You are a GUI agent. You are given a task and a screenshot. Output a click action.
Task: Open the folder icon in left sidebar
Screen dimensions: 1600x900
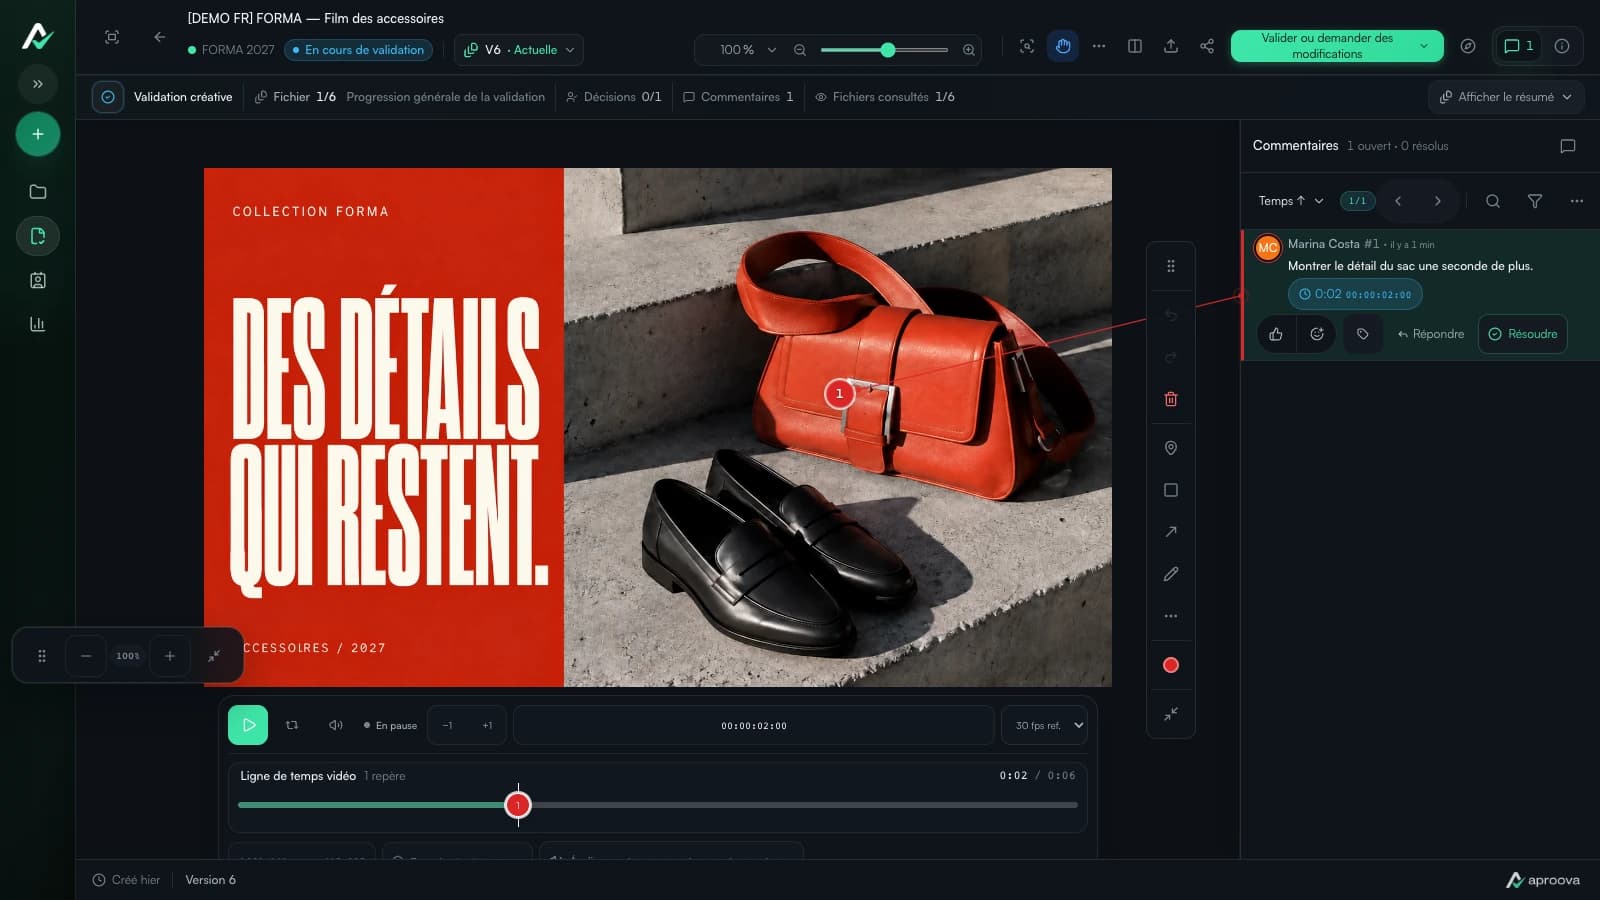click(x=38, y=192)
